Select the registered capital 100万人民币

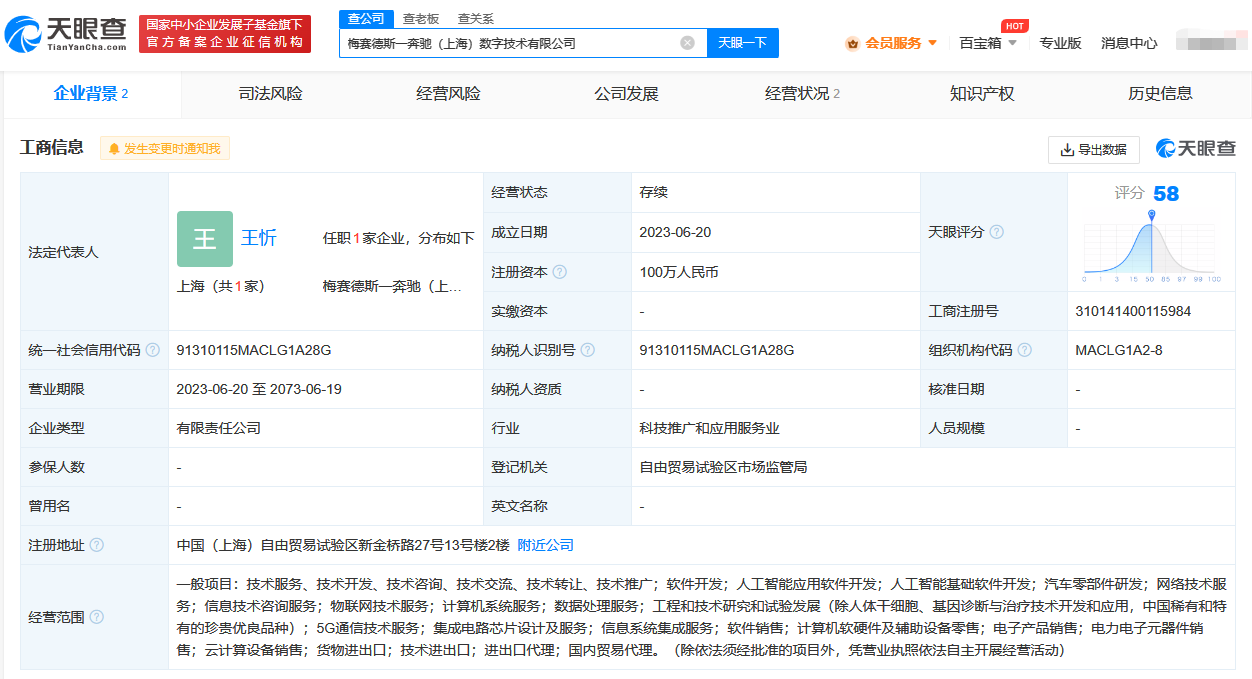pos(679,272)
